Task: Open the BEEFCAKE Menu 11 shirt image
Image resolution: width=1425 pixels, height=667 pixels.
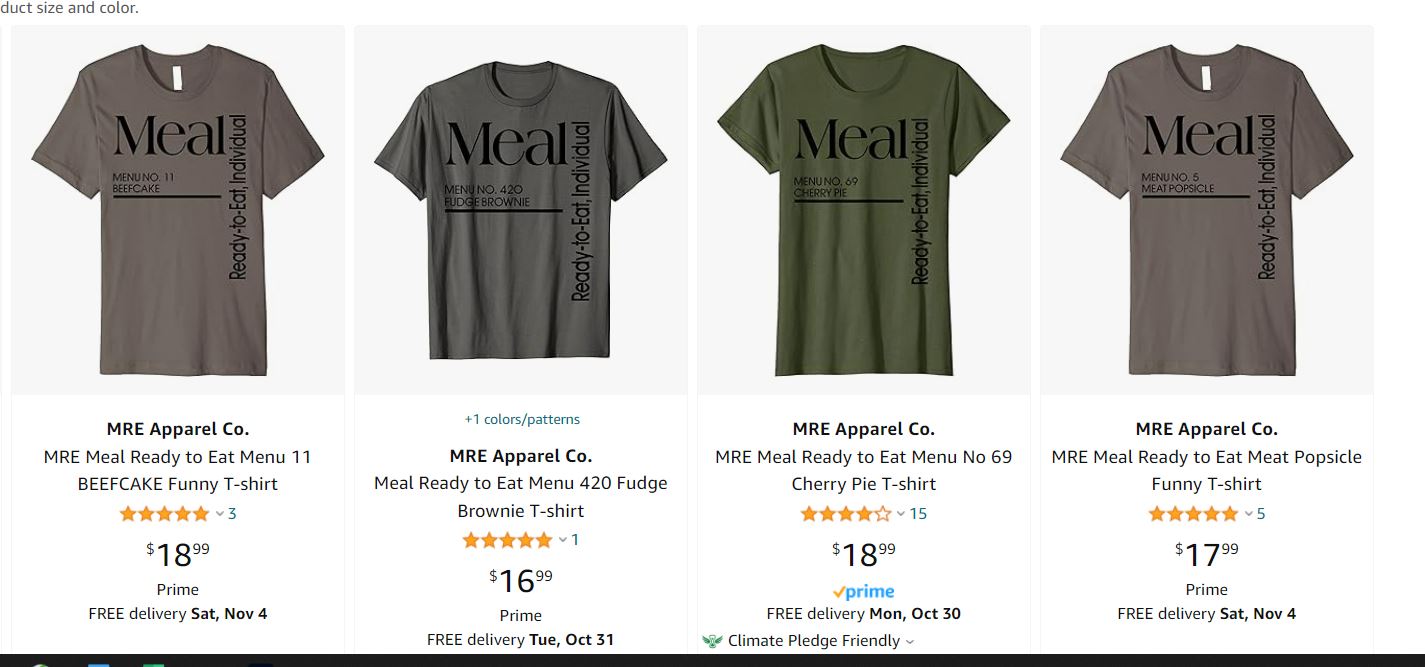Action: coord(178,210)
